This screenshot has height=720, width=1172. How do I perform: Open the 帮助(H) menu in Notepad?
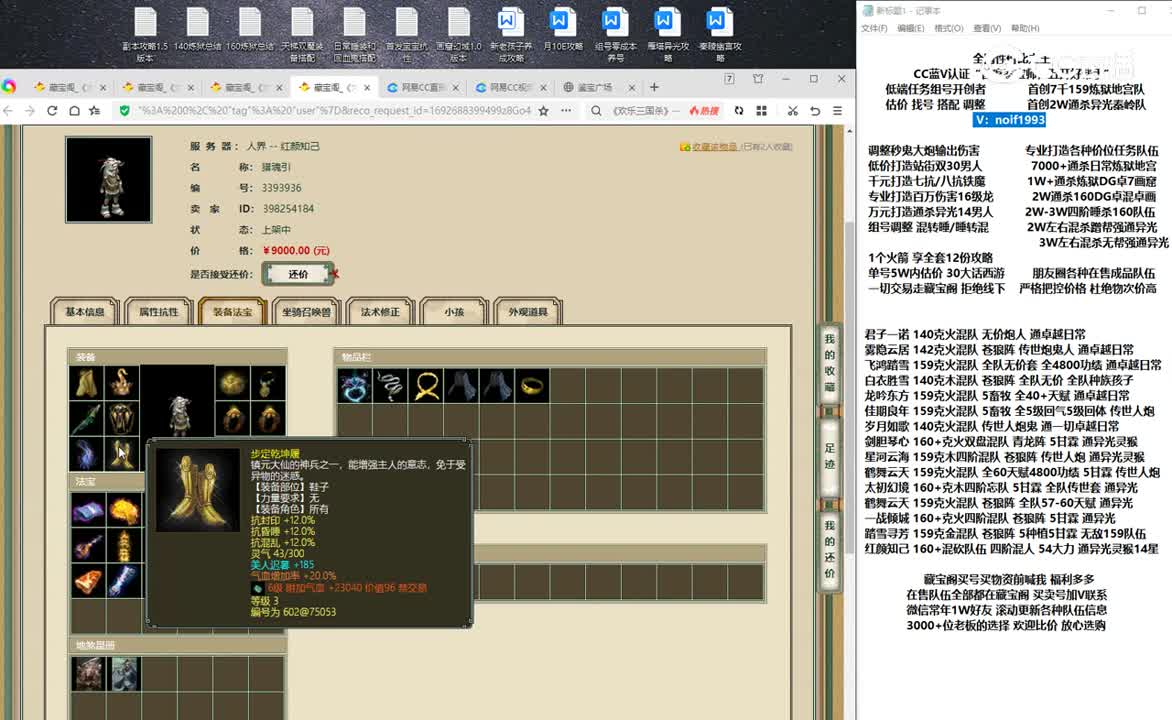click(1025, 28)
